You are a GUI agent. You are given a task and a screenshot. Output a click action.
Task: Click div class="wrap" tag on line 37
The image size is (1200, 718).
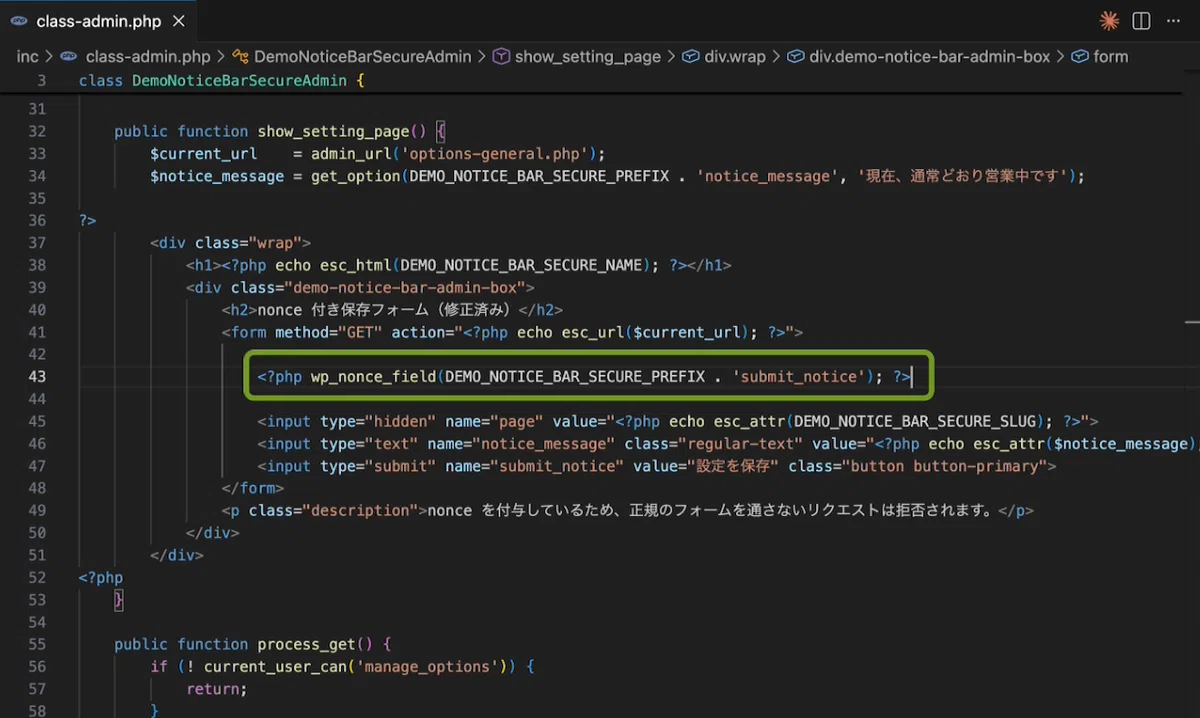[x=230, y=243]
